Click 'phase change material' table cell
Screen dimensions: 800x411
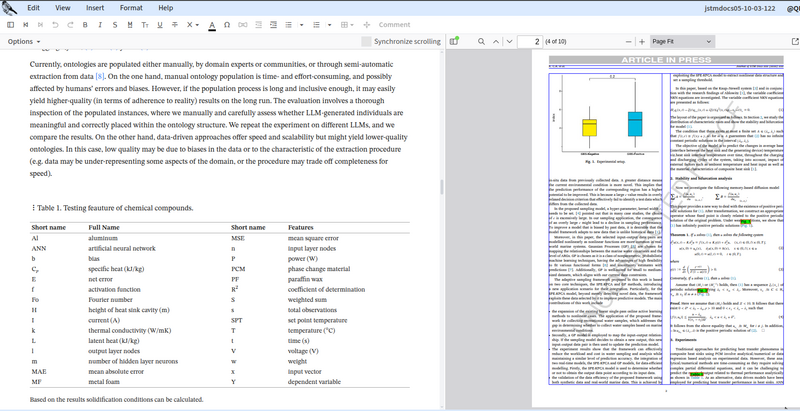(x=319, y=269)
